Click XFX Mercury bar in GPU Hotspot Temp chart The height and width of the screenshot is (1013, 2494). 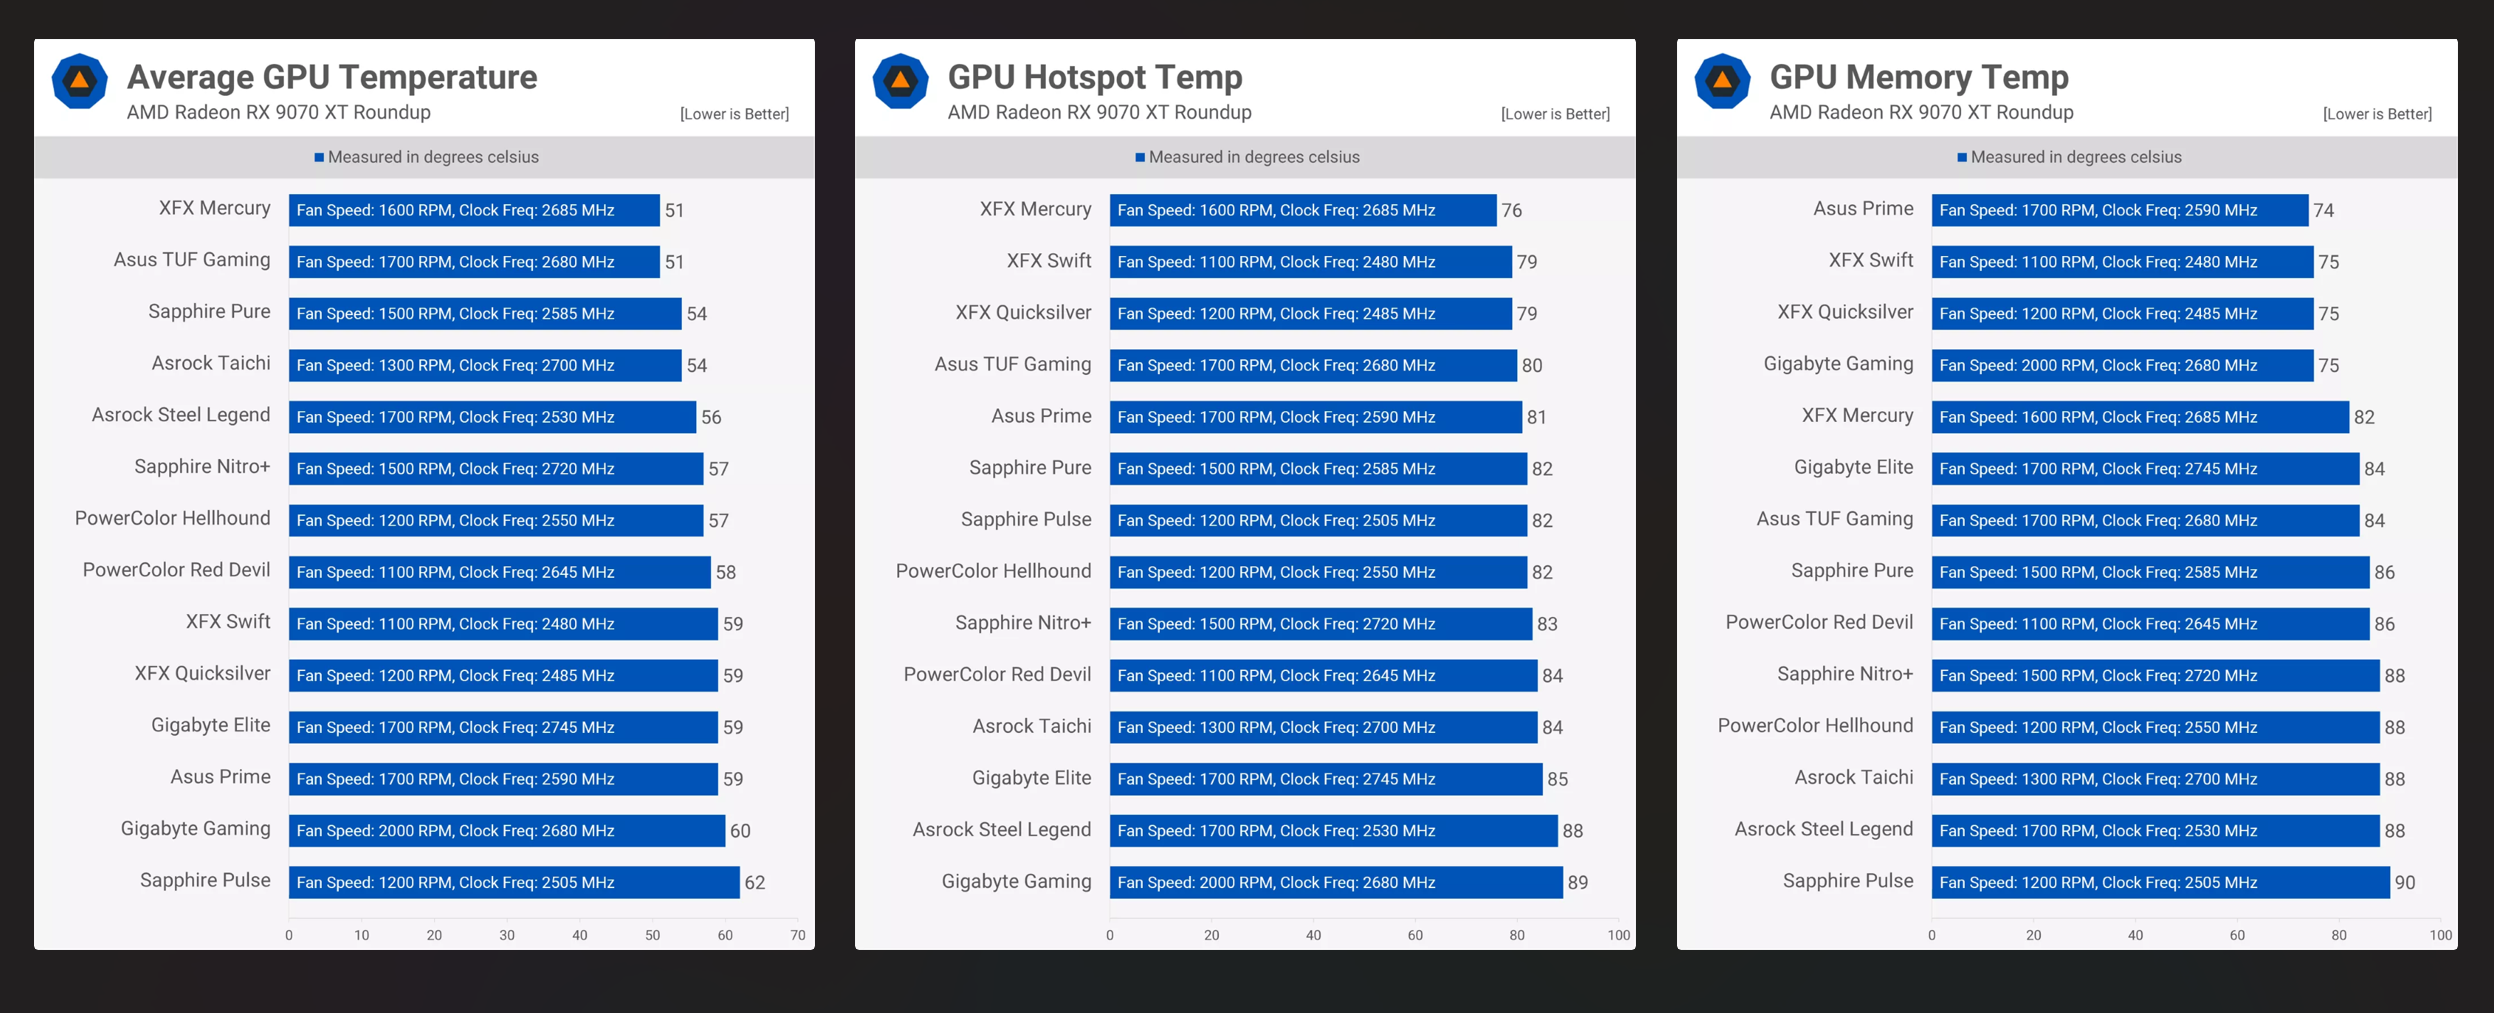(x=1303, y=210)
